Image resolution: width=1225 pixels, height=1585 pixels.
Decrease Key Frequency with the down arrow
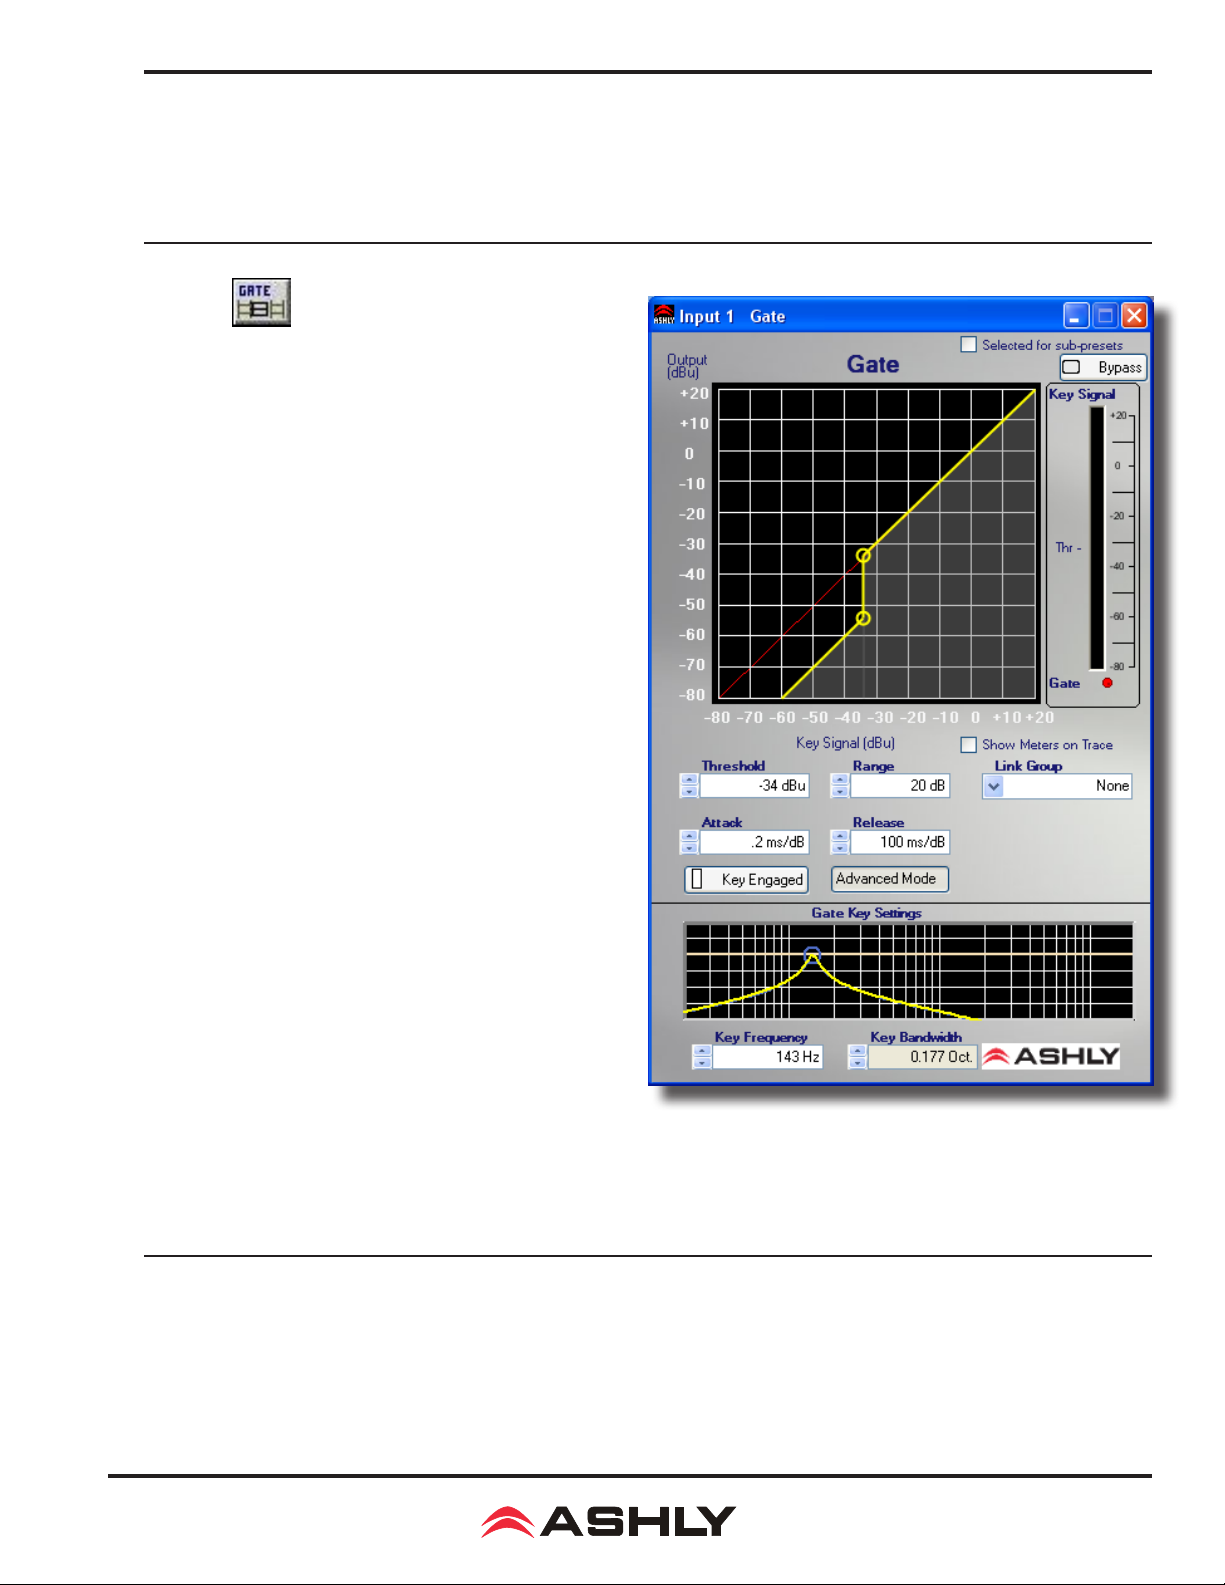[702, 1062]
